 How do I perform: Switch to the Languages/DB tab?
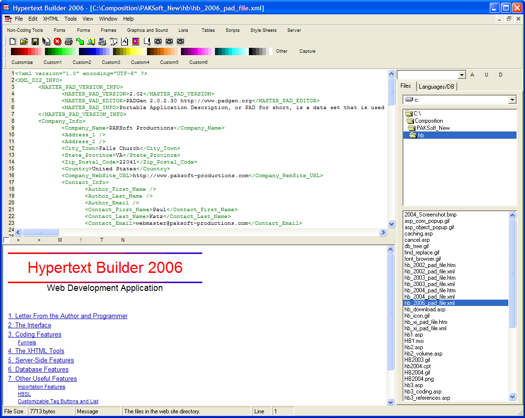[436, 87]
